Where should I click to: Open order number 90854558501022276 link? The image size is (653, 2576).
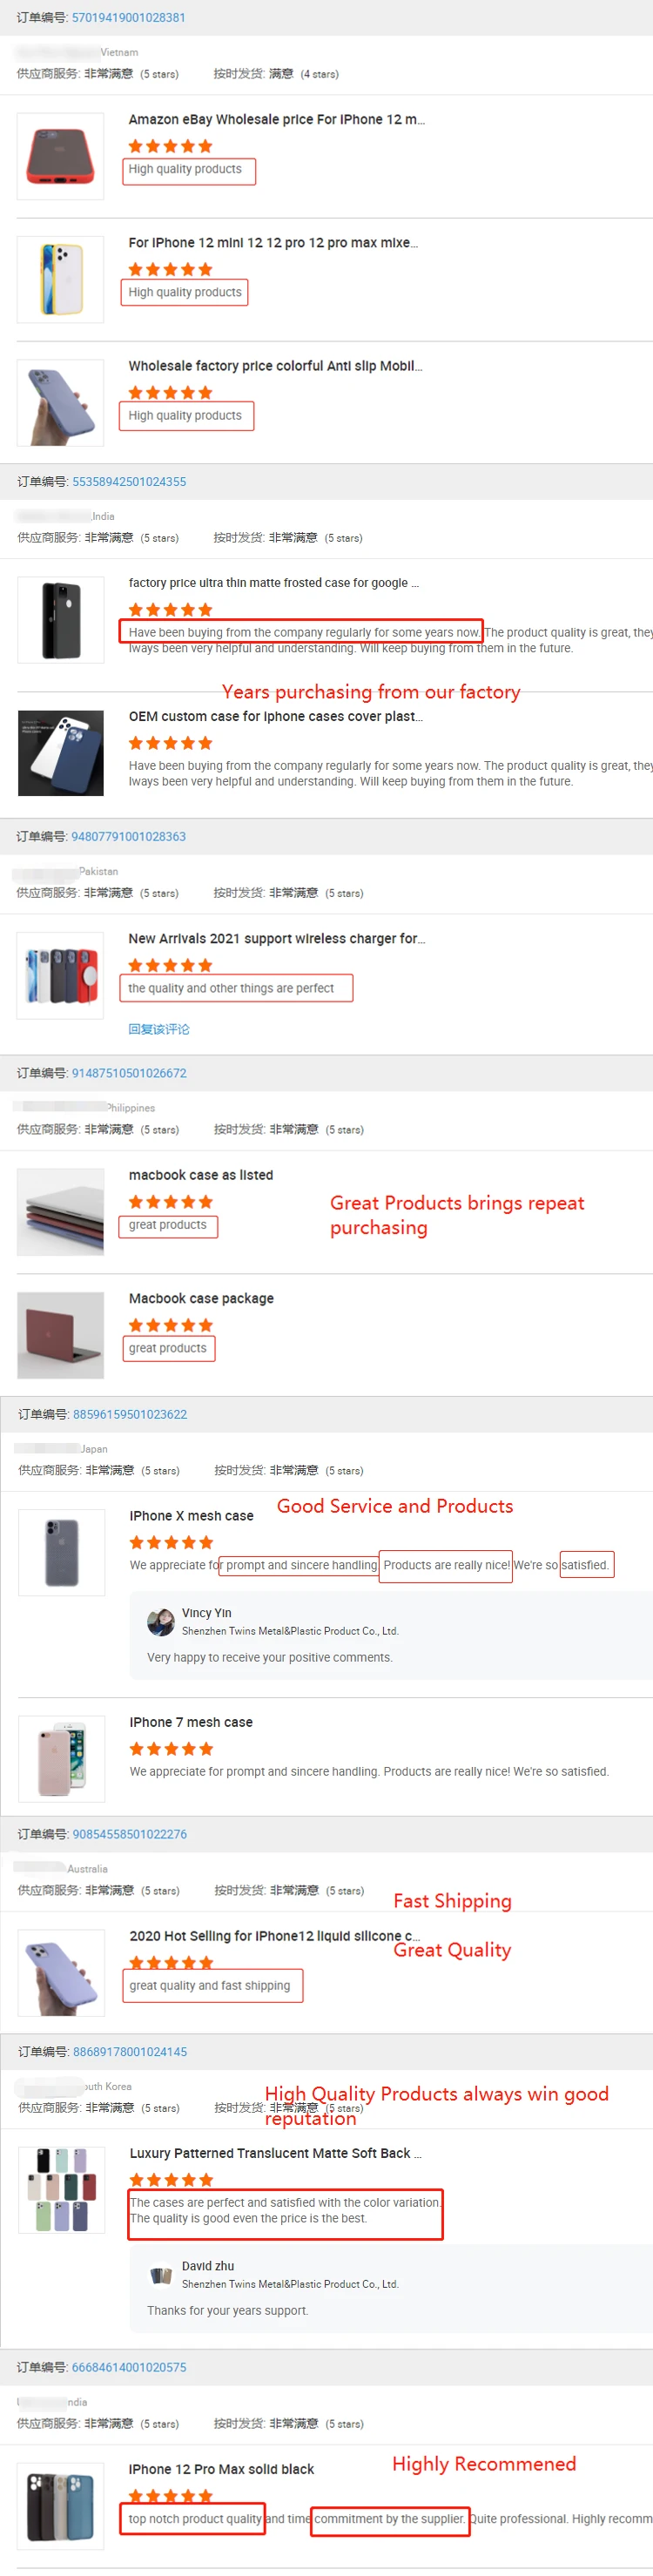[x=130, y=1834]
